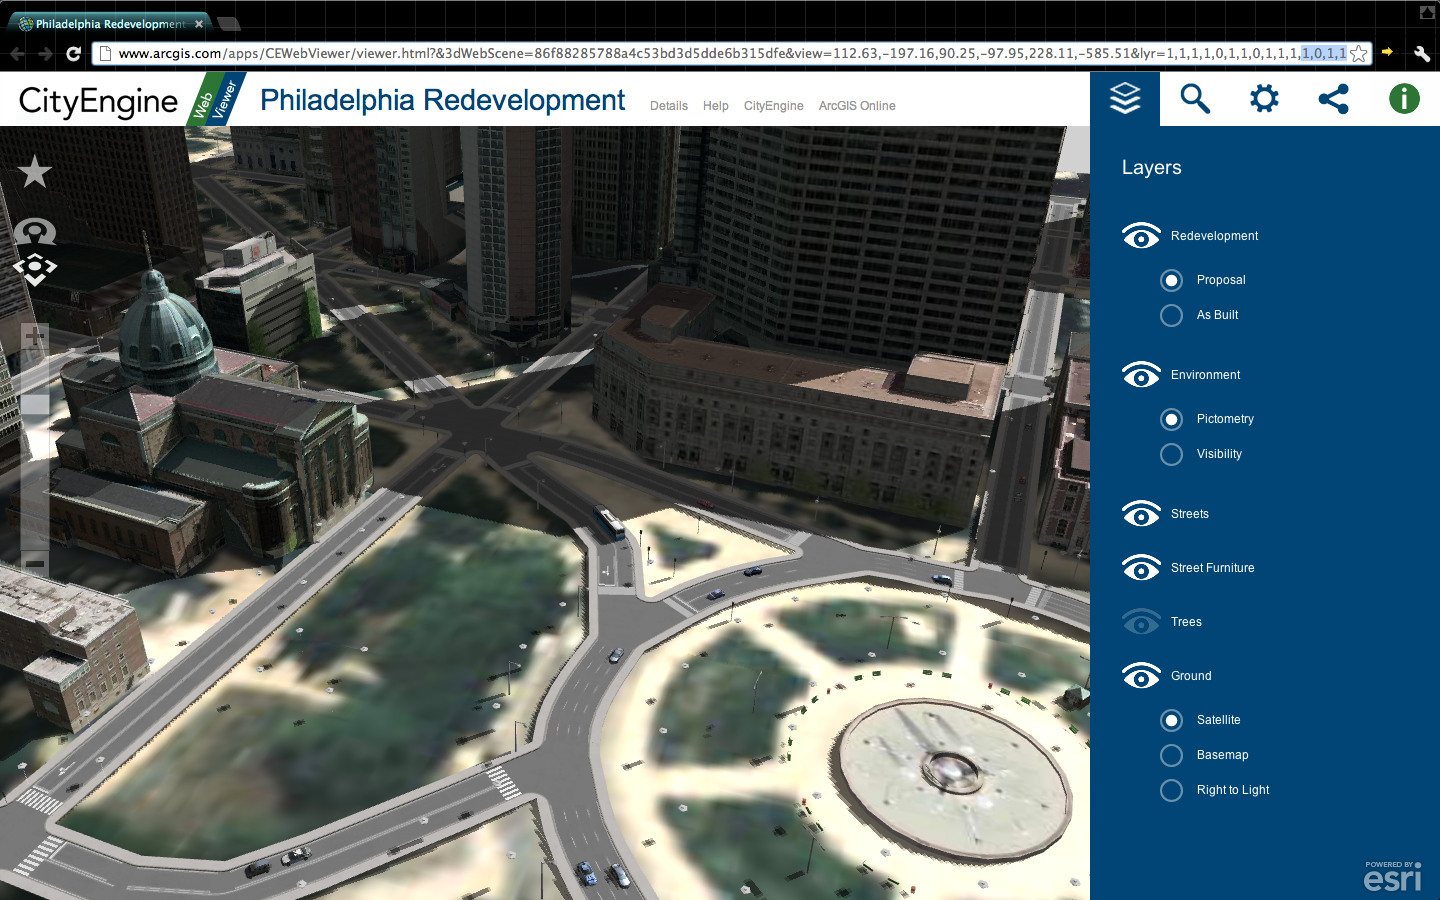This screenshot has height=900, width=1440.
Task: Bookmark page with address bar star
Action: 1358,53
